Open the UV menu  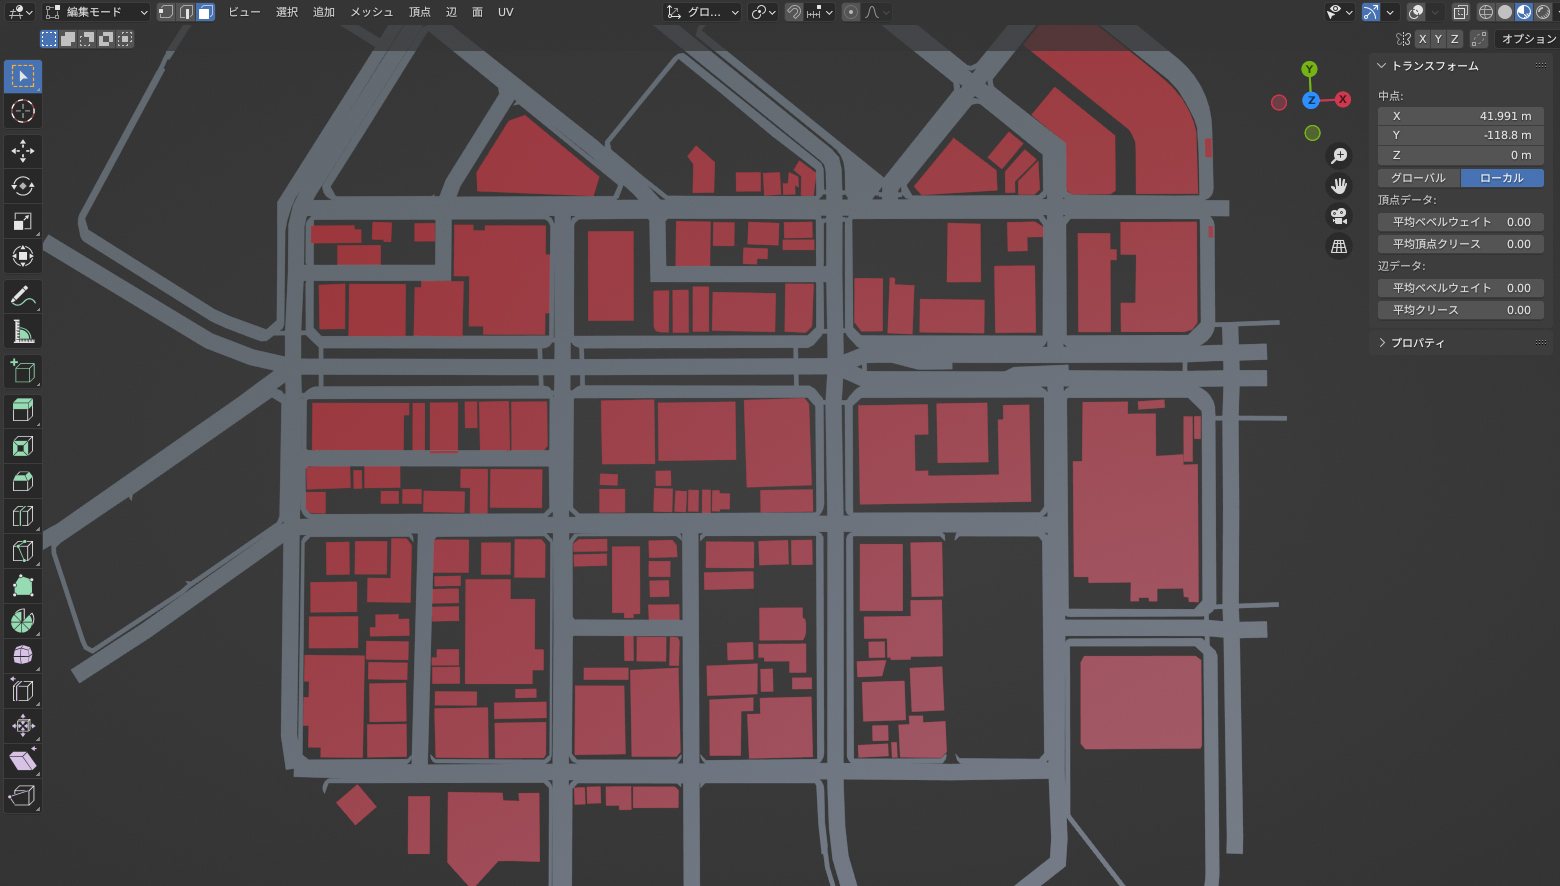505,12
